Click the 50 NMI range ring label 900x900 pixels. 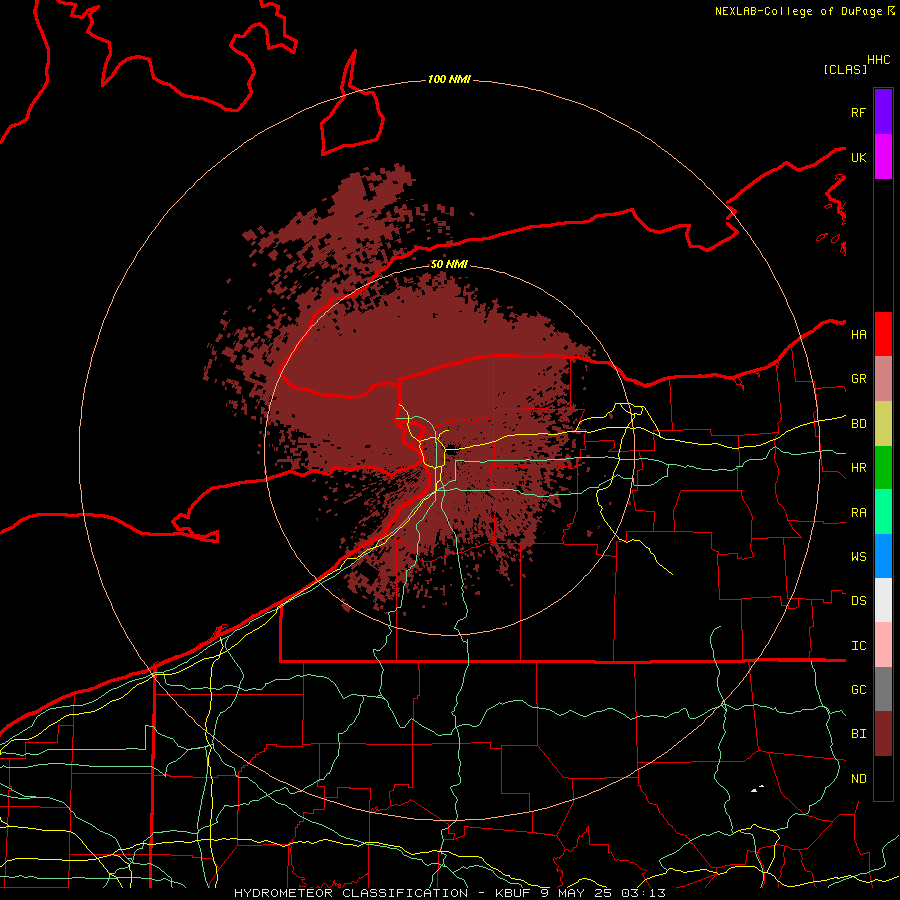pos(449,264)
